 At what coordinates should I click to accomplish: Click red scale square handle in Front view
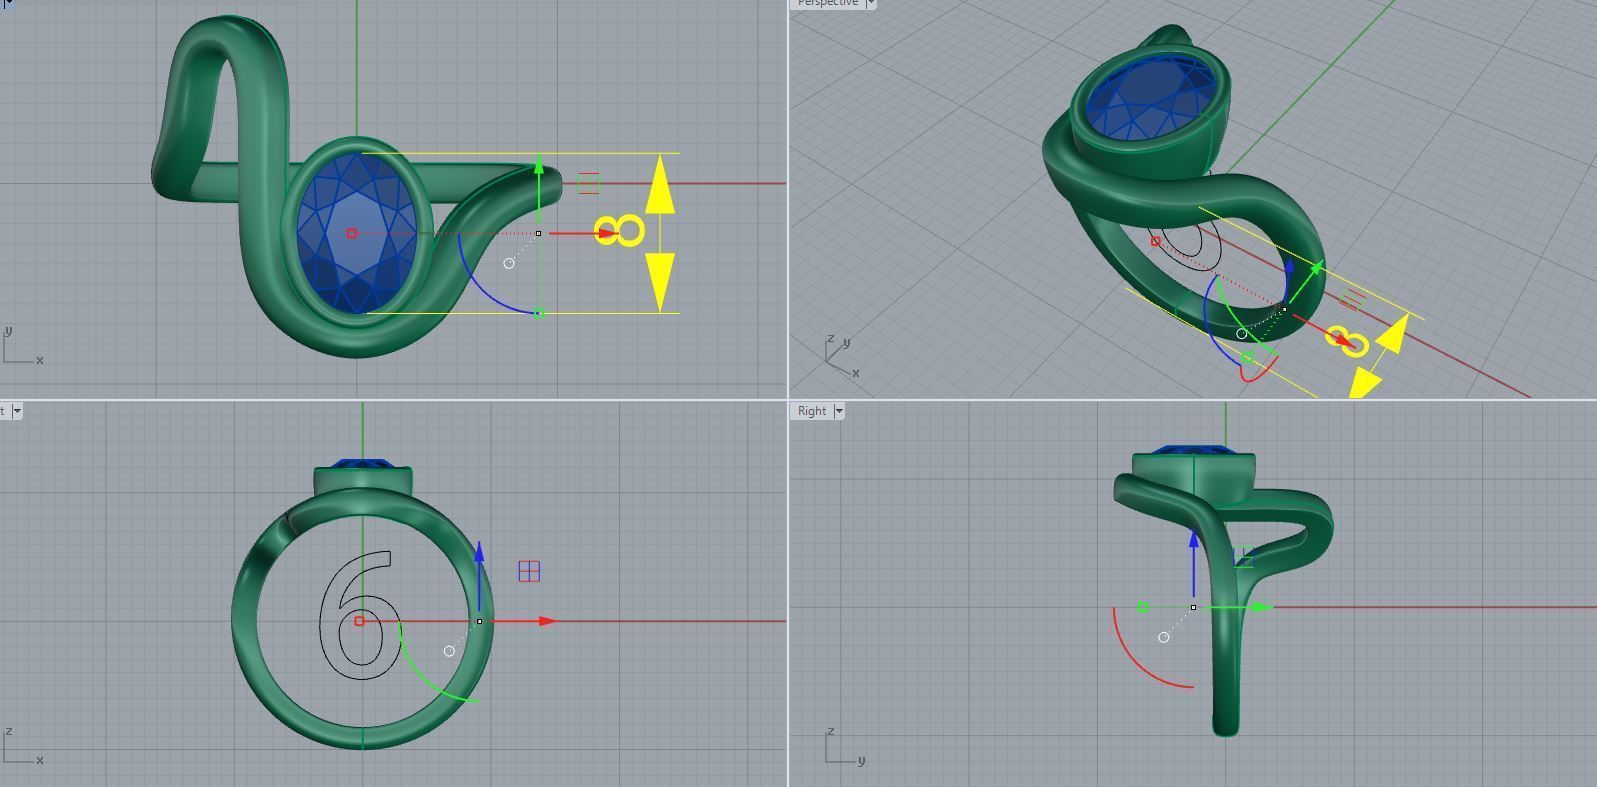(x=359, y=621)
